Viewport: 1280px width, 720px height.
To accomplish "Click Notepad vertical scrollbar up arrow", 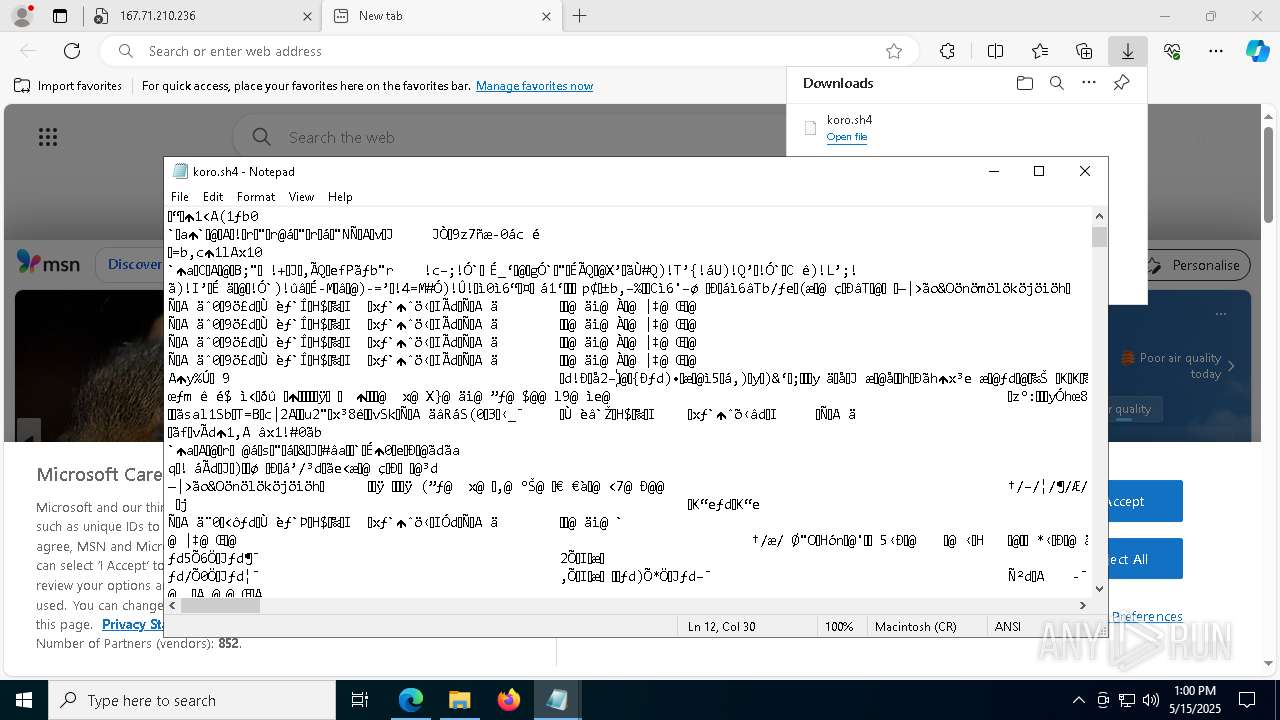I will [x=1099, y=216].
